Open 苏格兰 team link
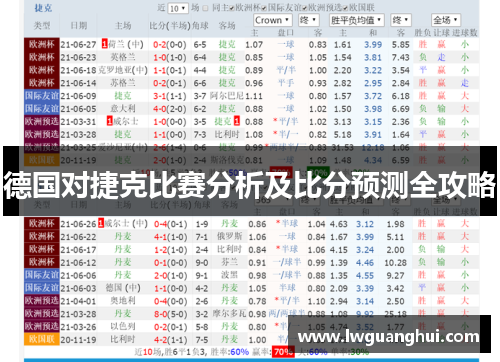Image resolution: width=500 pixels, height=362 pixels. pyautogui.click(x=123, y=83)
